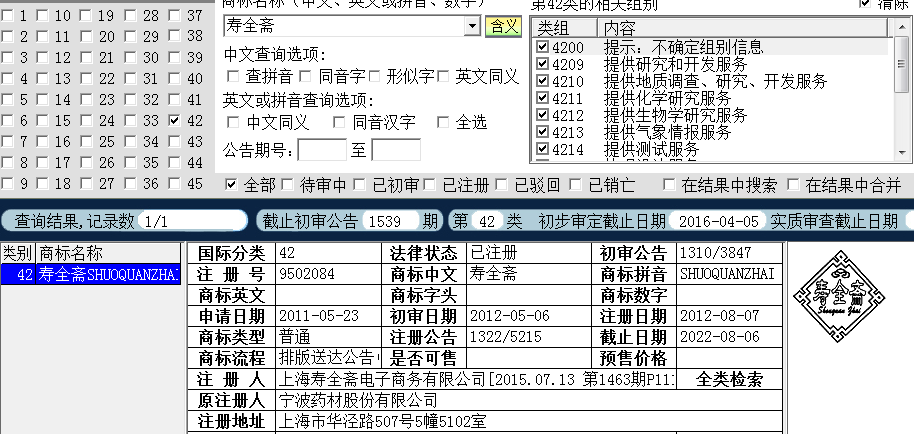This screenshot has height=434, width=914.
Task: Click 商标流程 value 排版送达公告
Action: 329,357
